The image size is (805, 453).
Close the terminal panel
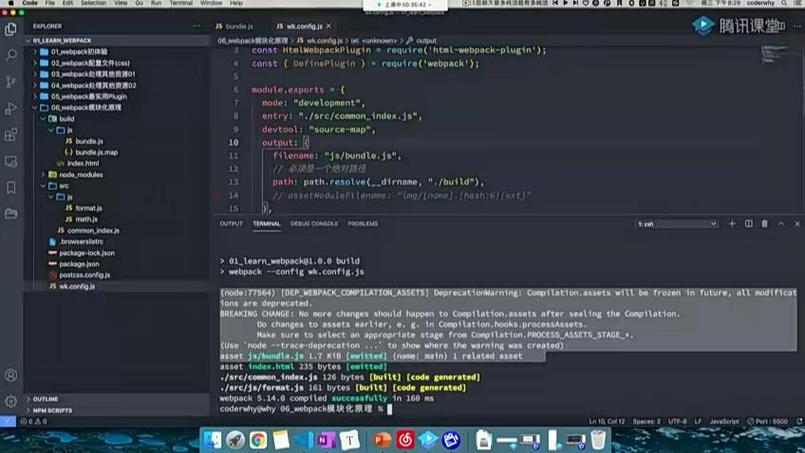point(797,224)
